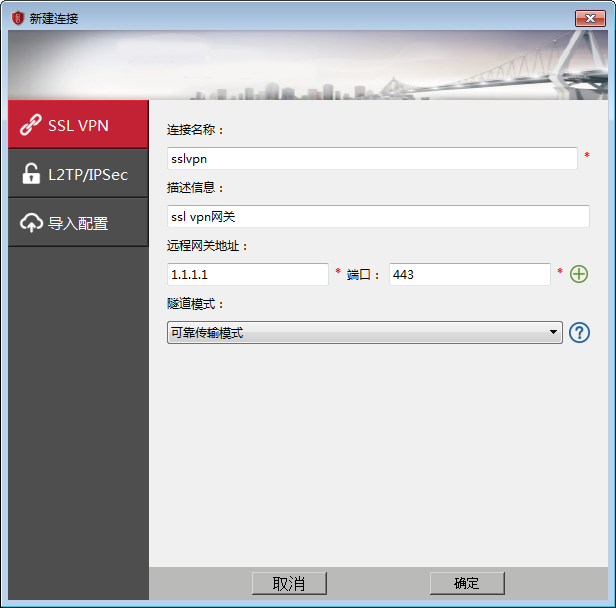This screenshot has height=608, width=616.
Task: Click the 端口 label text
Action: (x=363, y=275)
